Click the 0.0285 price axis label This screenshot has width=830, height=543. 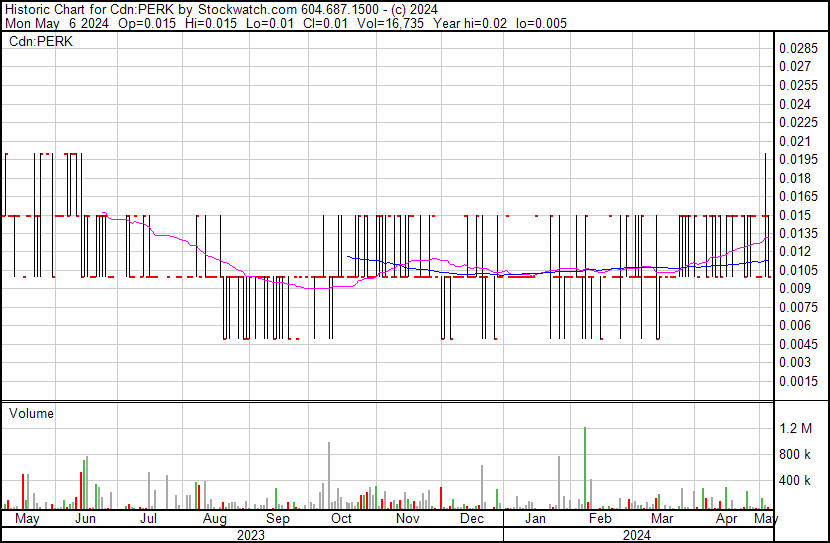coord(800,48)
